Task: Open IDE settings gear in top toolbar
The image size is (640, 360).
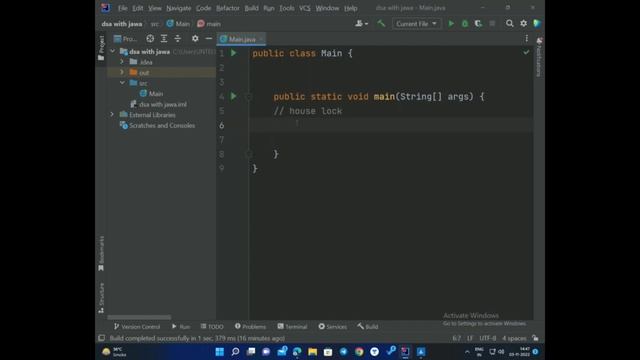Action: point(523,24)
